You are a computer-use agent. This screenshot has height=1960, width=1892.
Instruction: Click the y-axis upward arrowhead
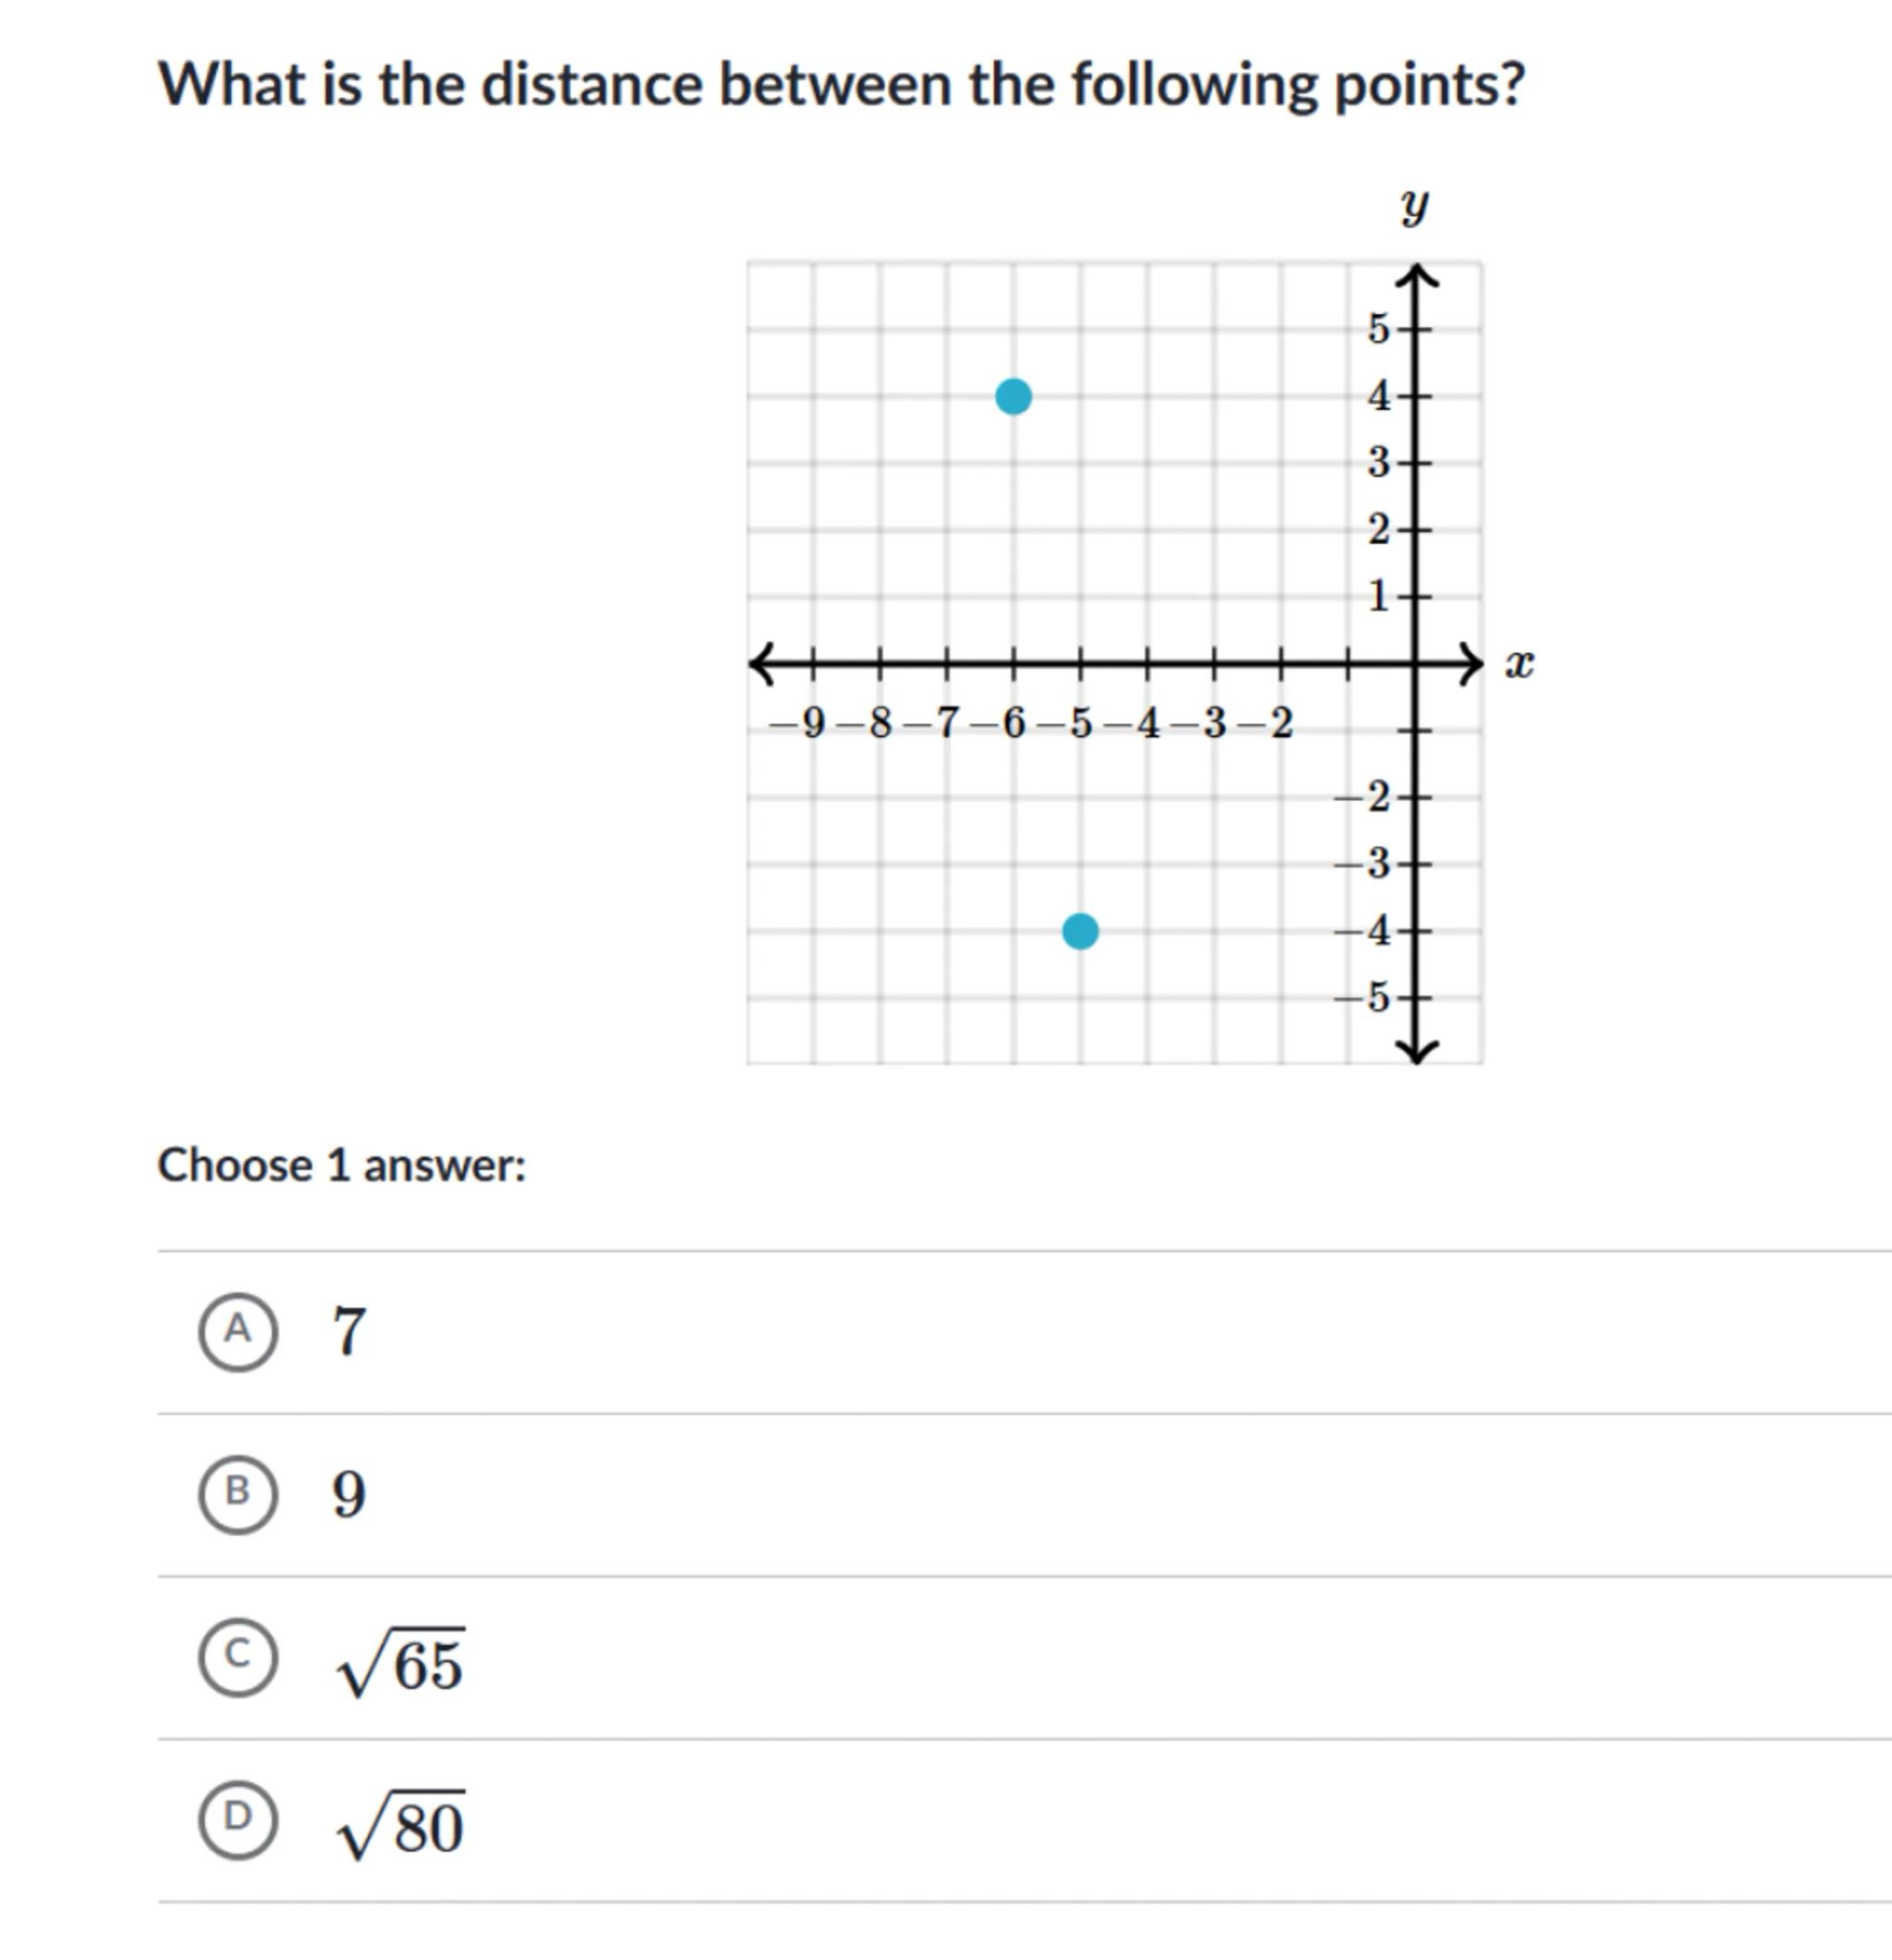click(x=1415, y=275)
